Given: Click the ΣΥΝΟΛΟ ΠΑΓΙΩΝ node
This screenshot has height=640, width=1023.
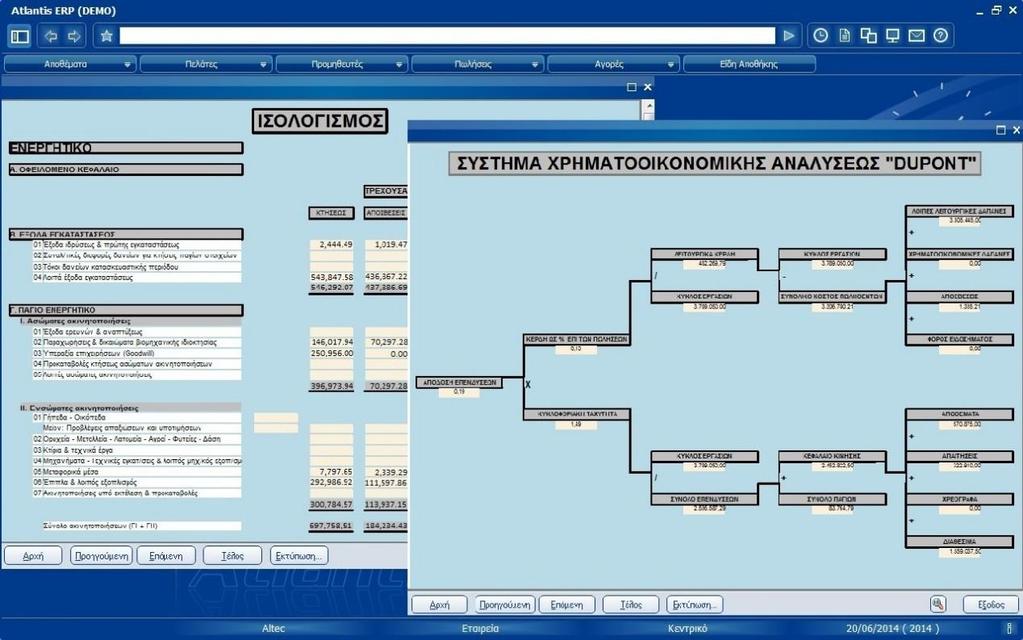Looking at the screenshot, I should [832, 499].
